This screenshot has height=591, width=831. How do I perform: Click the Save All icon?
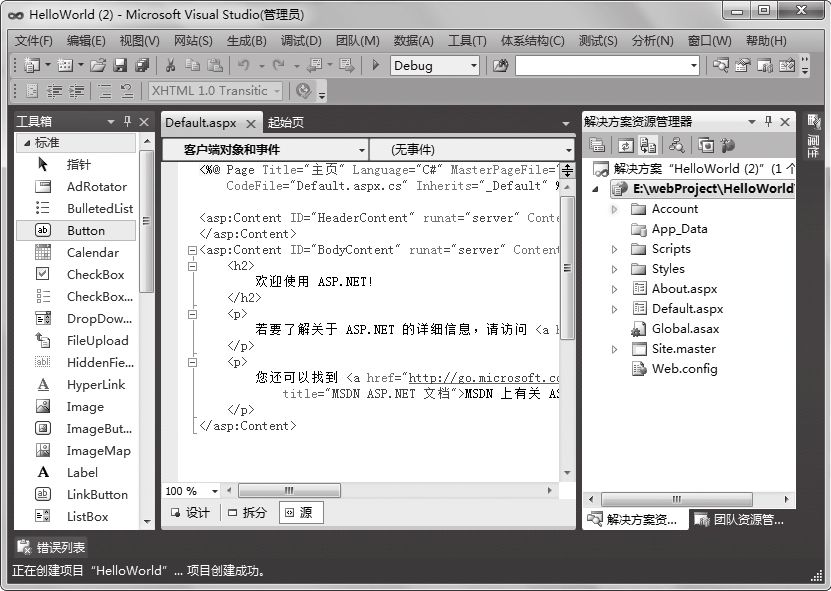click(x=142, y=65)
